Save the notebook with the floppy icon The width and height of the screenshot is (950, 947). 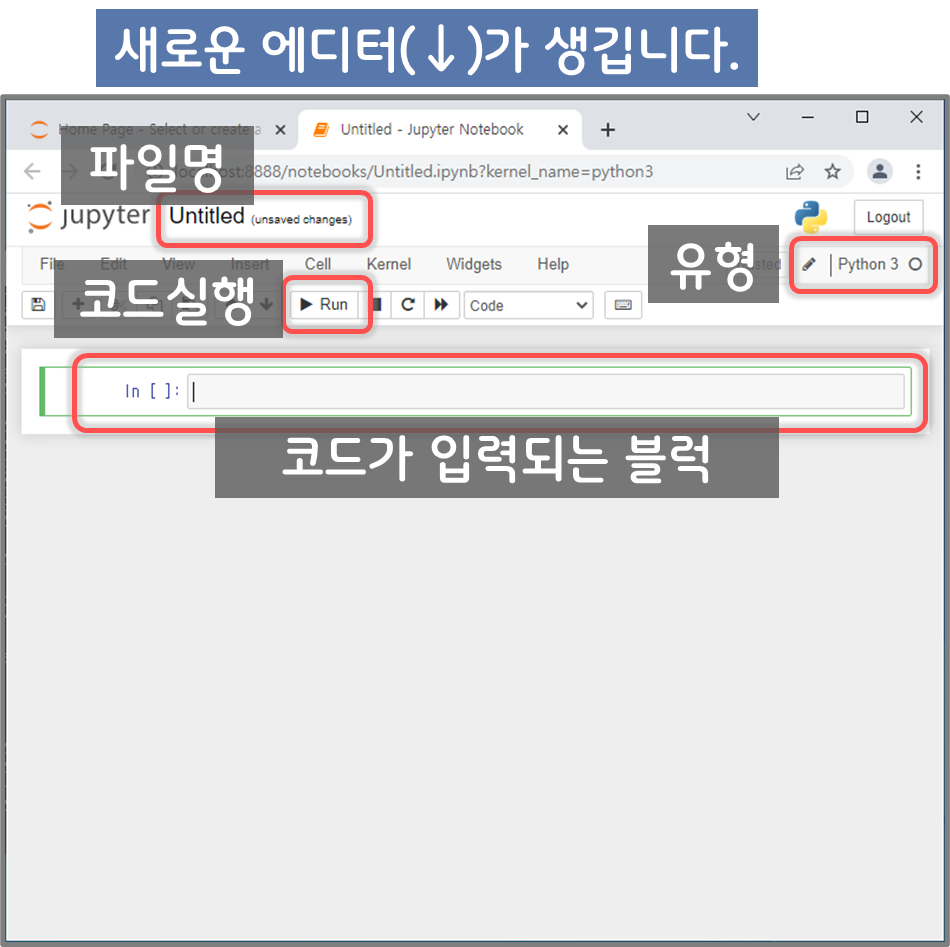point(38,305)
